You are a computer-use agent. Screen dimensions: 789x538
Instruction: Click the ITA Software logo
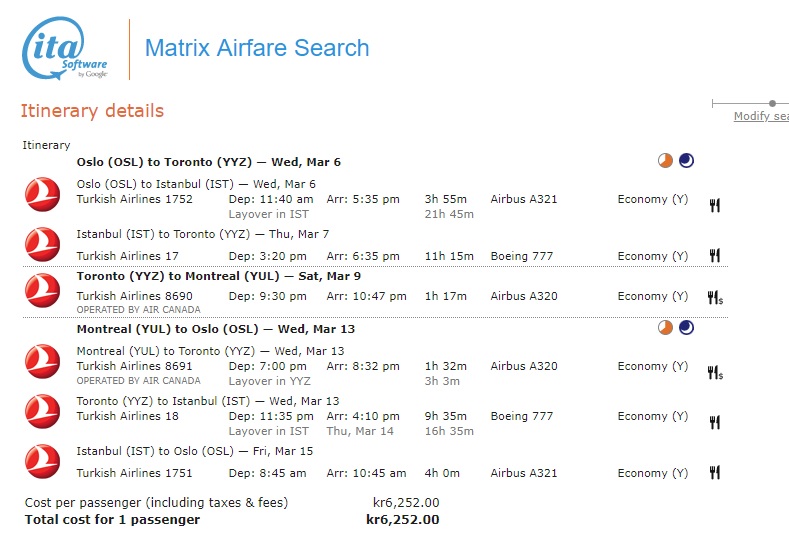point(64,48)
